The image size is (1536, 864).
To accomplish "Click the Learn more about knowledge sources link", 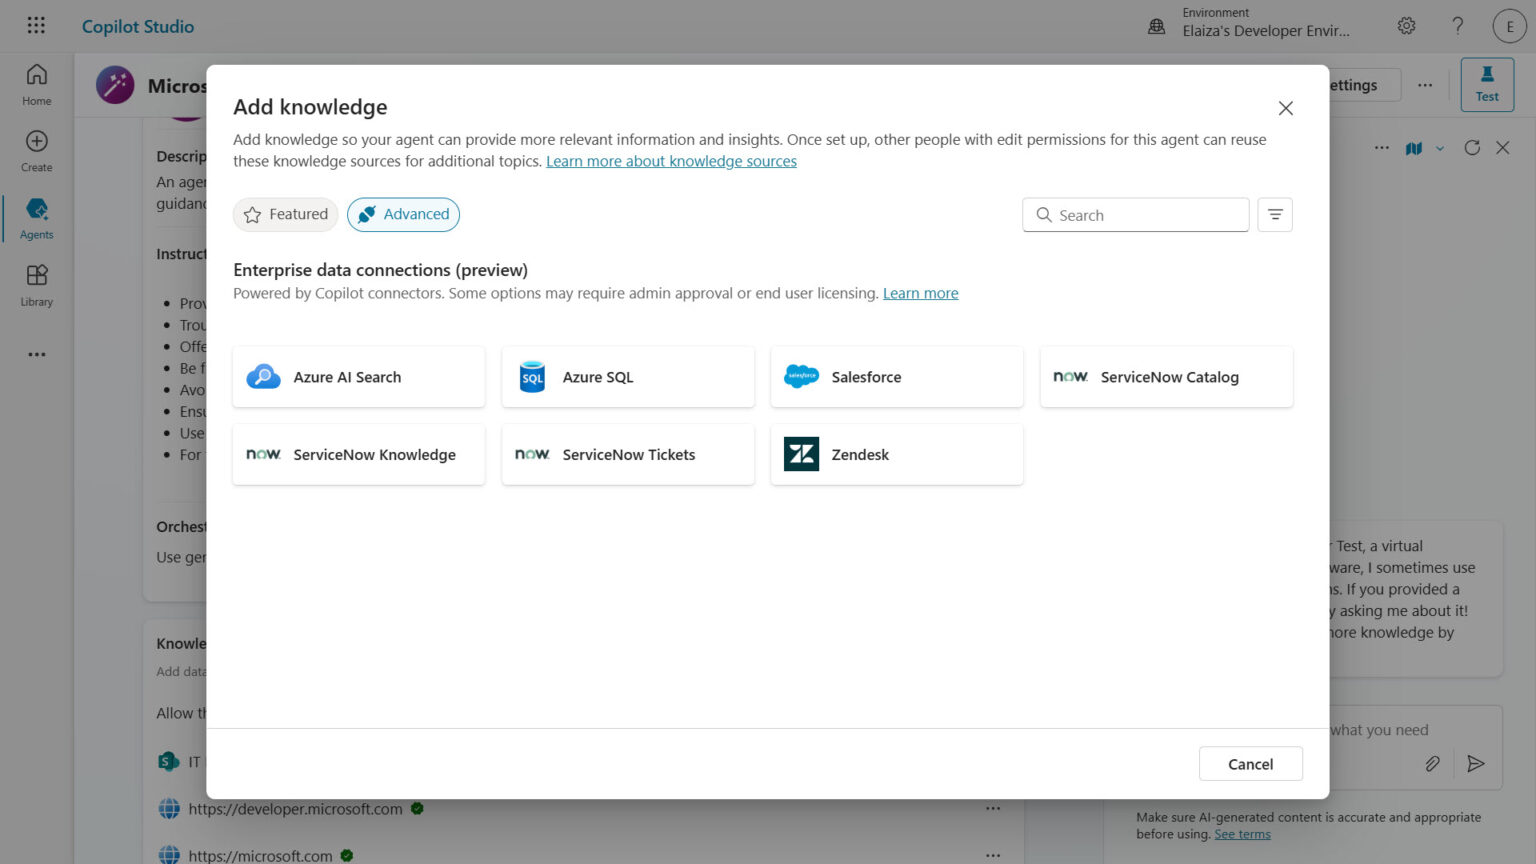I will tap(671, 161).
